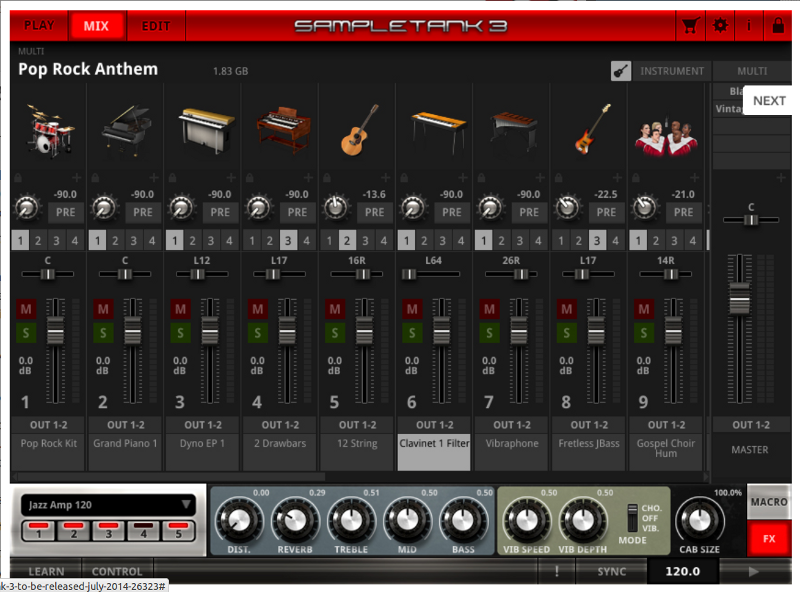Open OUT 1-2 output selector on channel 7
Viewport: 800px width, 592px height.
512,425
